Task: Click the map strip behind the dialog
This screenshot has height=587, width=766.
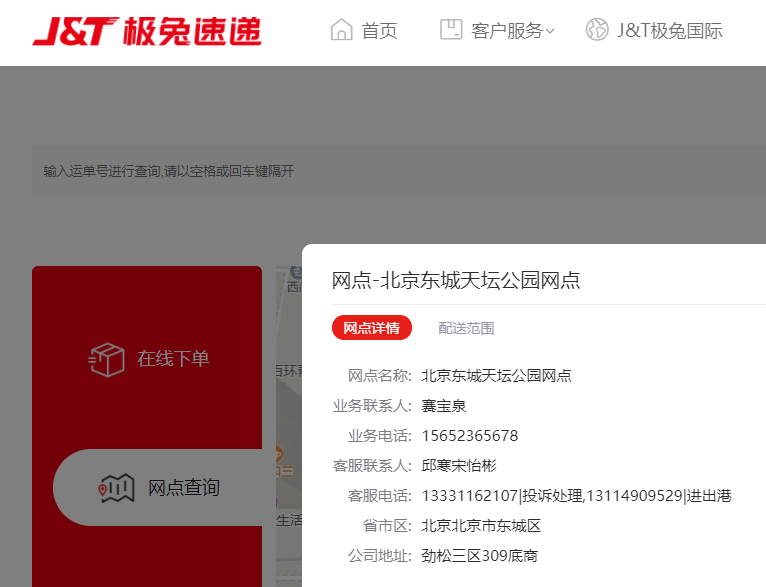Action: coord(289,426)
